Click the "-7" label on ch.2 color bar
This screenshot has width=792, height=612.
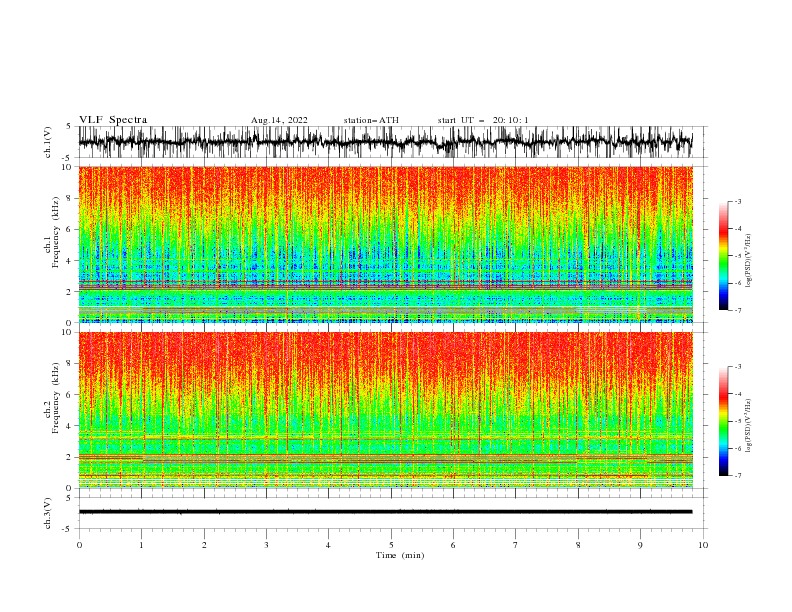737,476
